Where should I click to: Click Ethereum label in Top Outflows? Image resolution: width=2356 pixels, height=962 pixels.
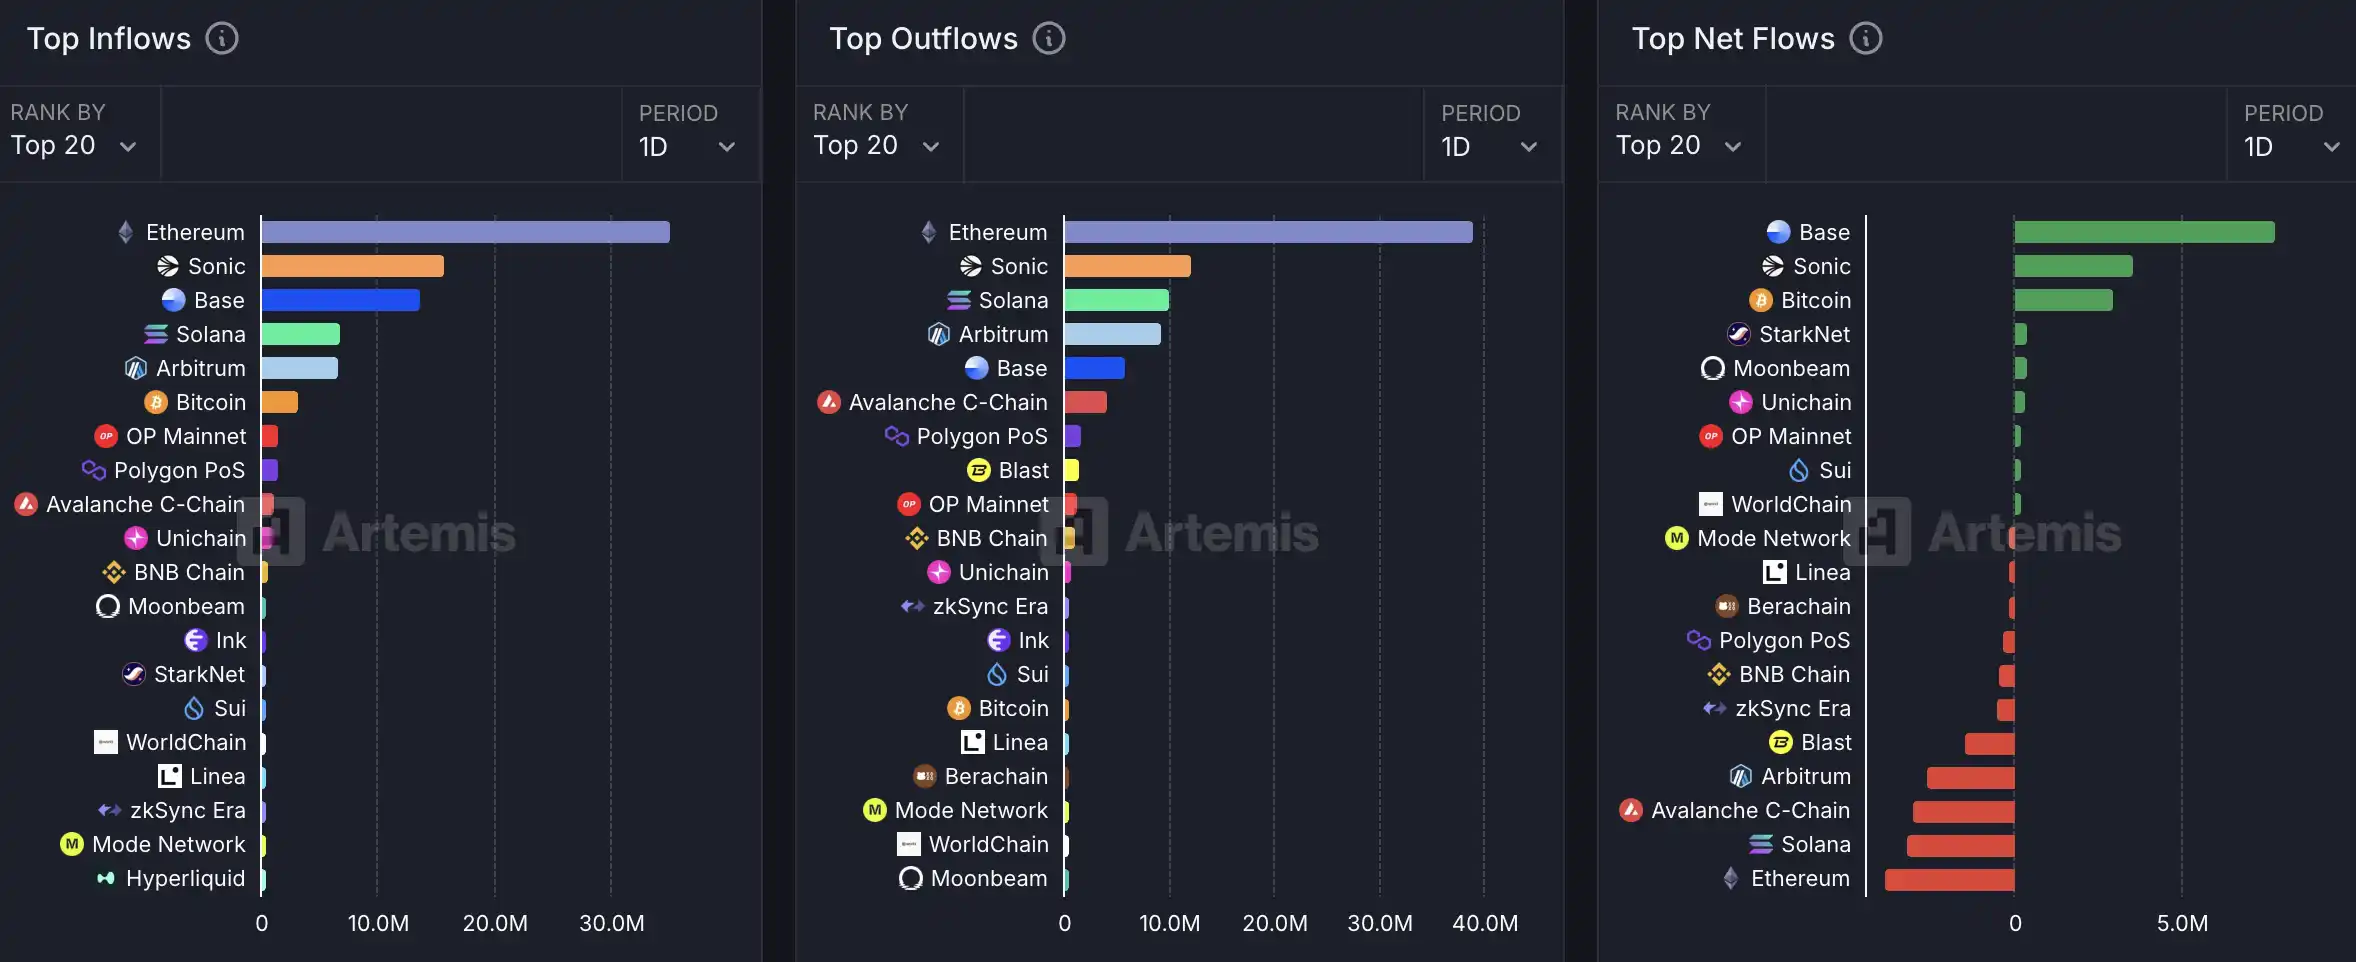pyautogui.click(x=998, y=232)
